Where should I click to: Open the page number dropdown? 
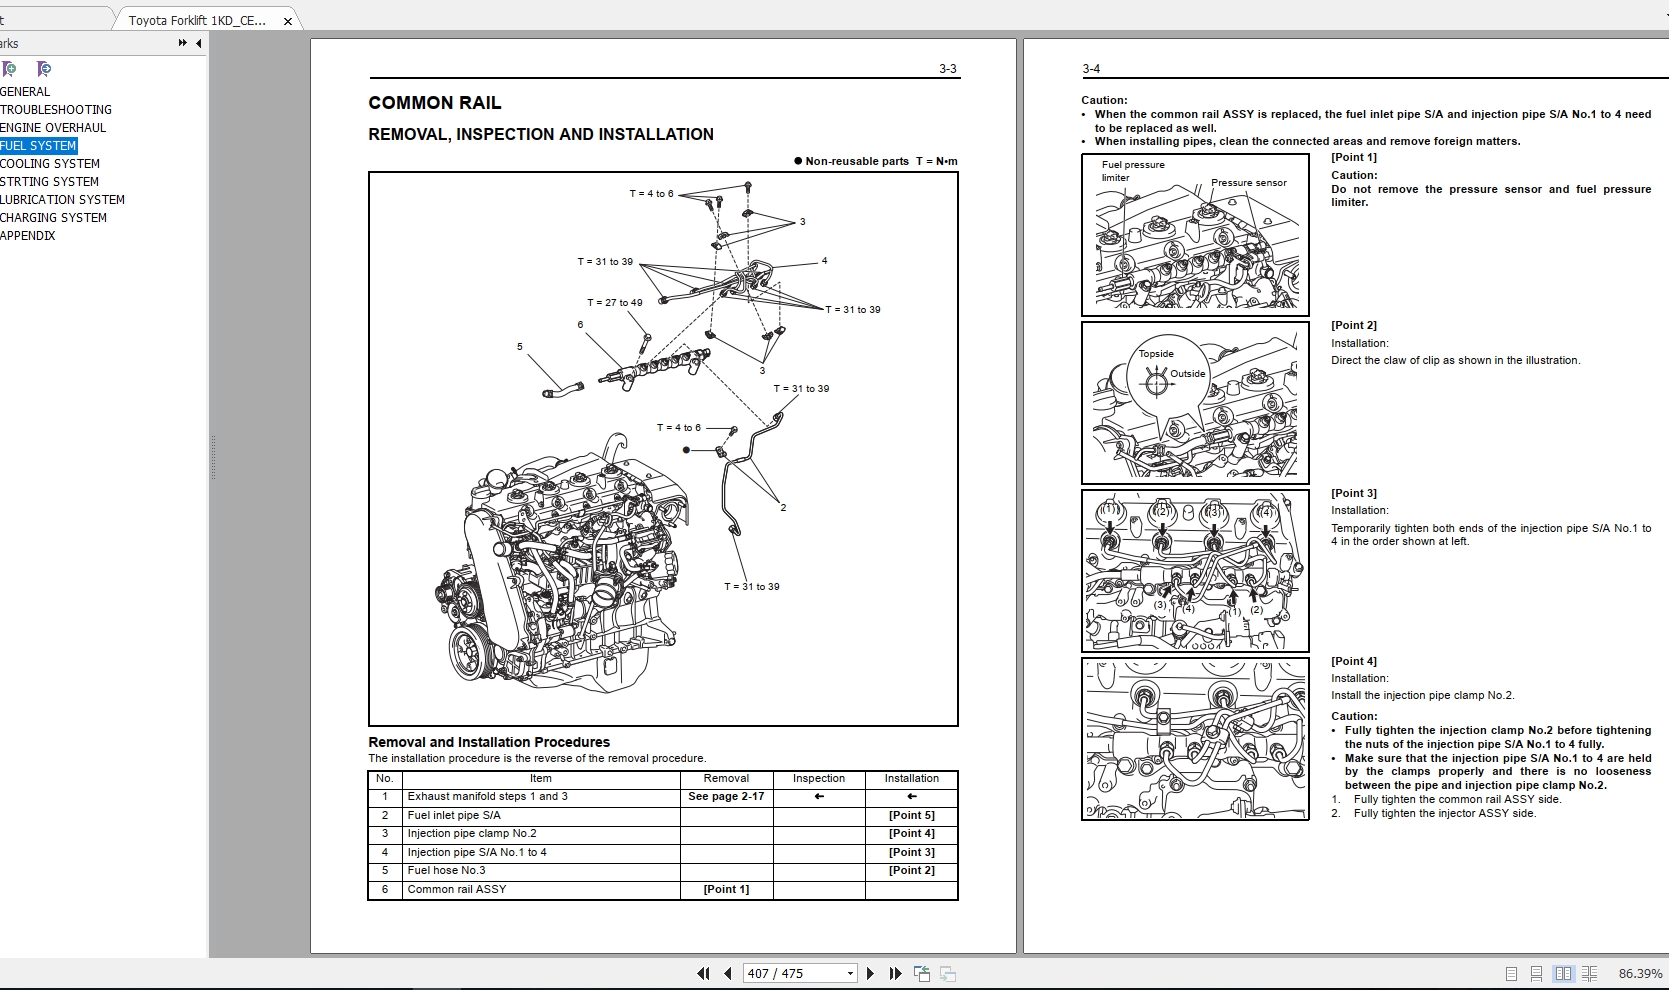click(x=849, y=973)
